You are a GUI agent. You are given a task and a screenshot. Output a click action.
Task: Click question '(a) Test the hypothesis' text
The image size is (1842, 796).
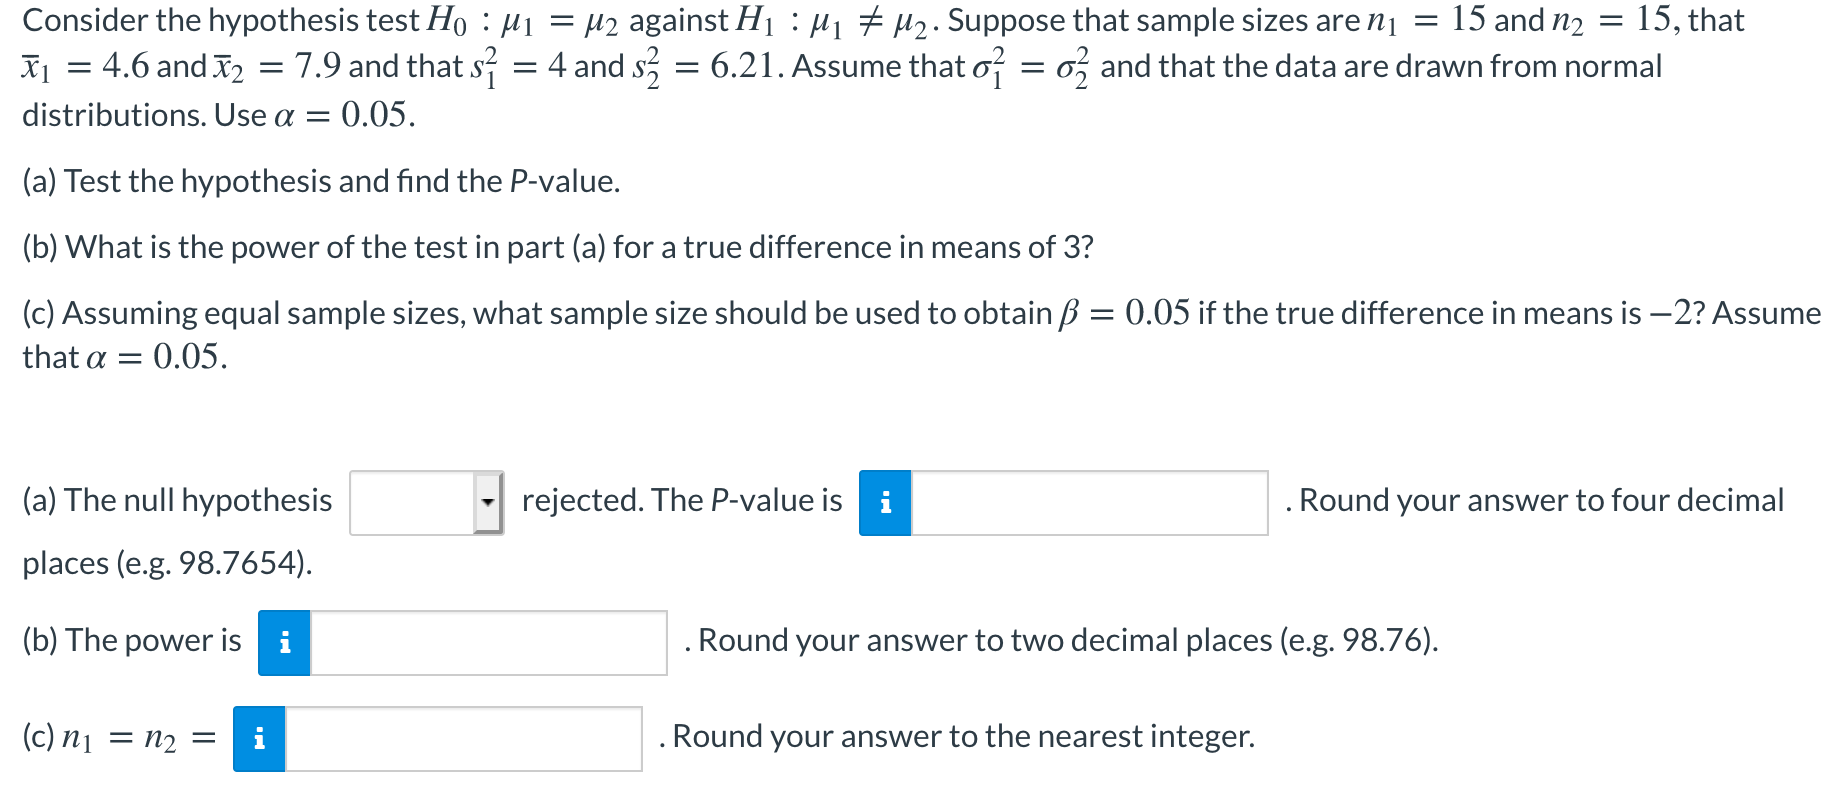coord(321,181)
